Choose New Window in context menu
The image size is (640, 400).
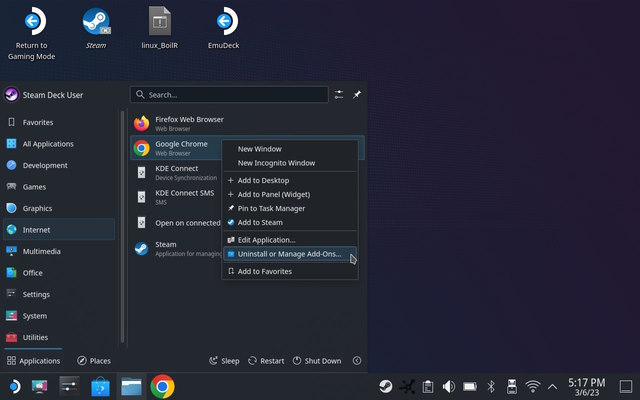[290, 149]
